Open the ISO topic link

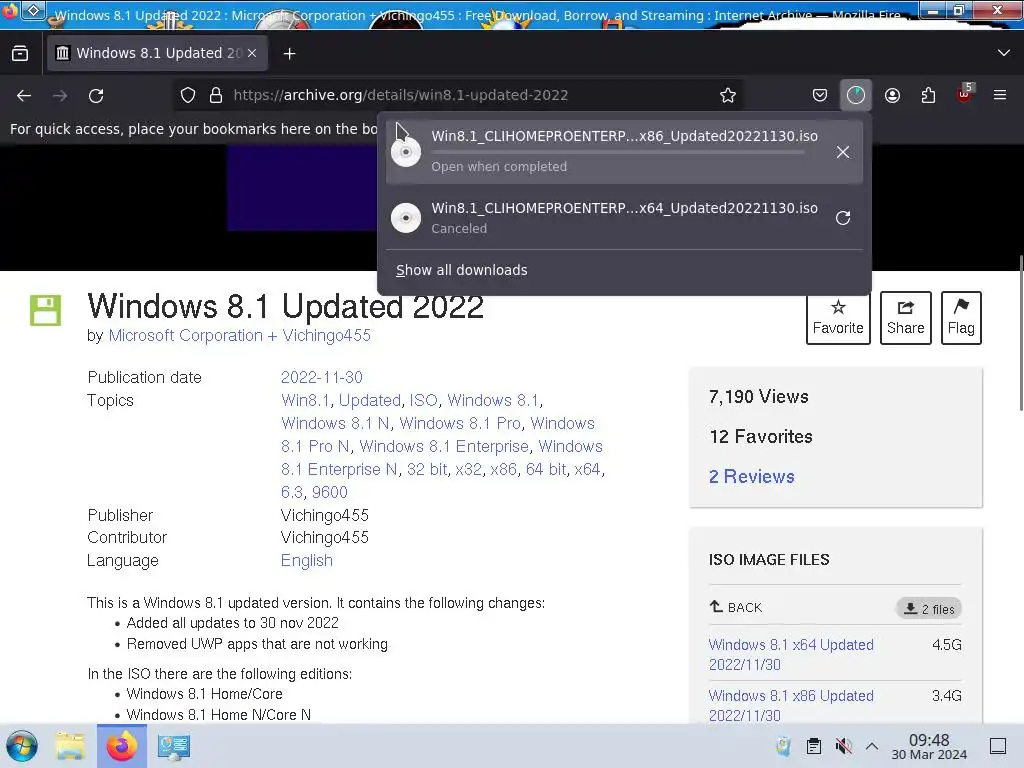(x=423, y=400)
